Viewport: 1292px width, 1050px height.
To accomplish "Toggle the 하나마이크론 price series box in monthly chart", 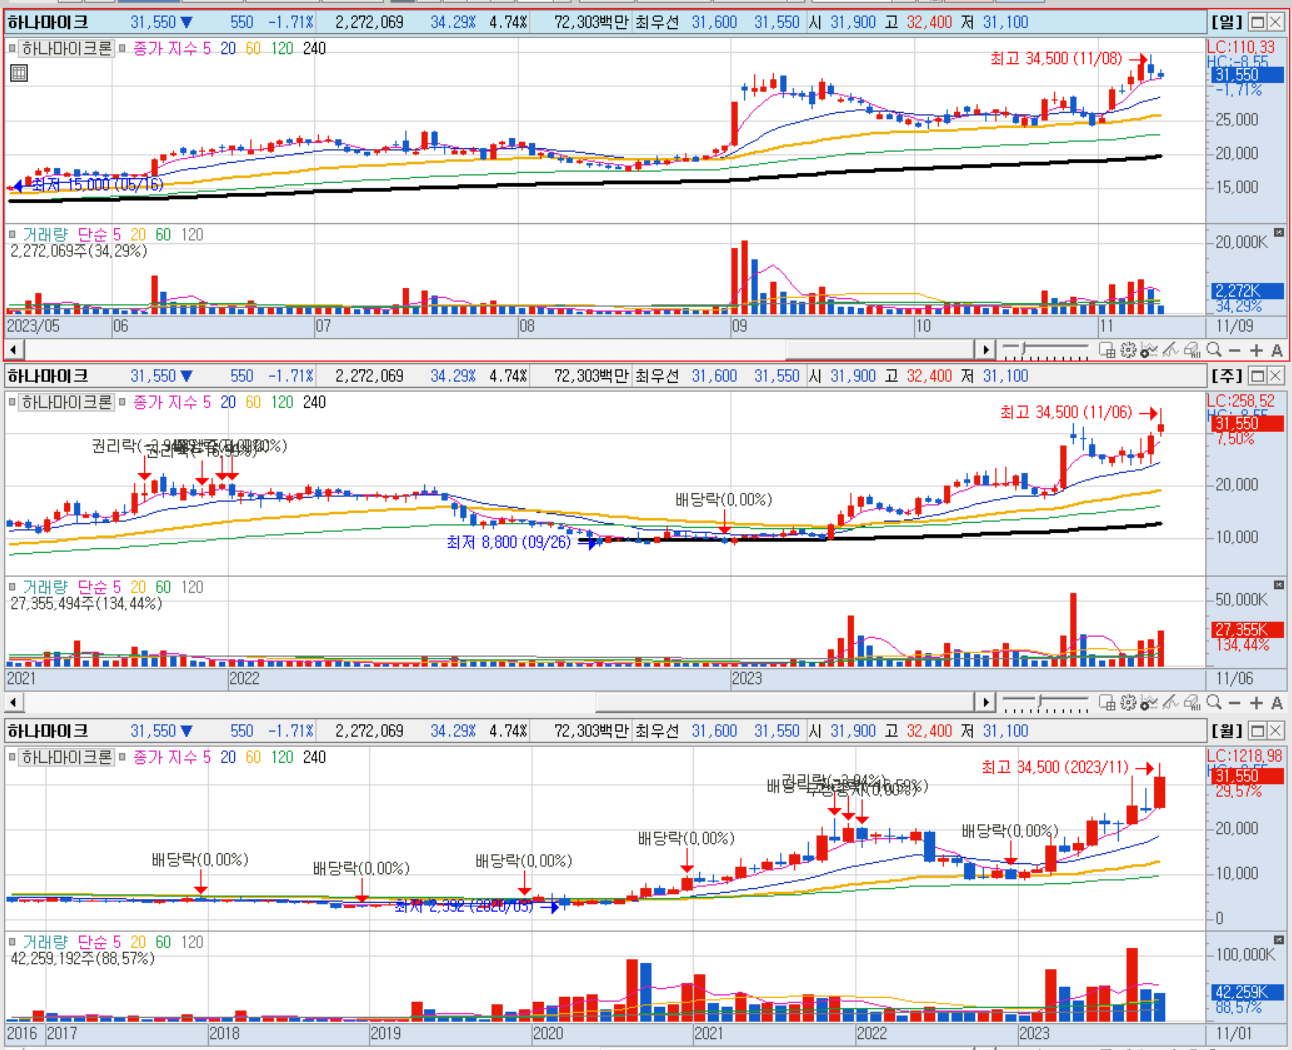I will (x=13, y=757).
